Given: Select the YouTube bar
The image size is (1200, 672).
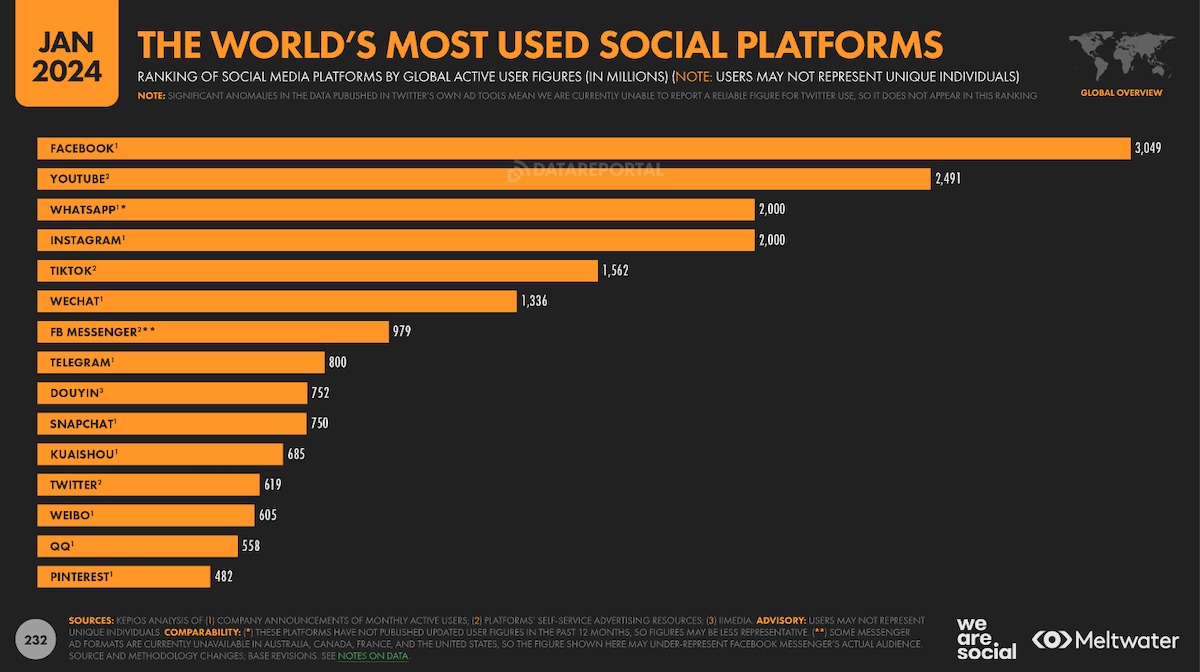Looking at the screenshot, I should [x=484, y=179].
